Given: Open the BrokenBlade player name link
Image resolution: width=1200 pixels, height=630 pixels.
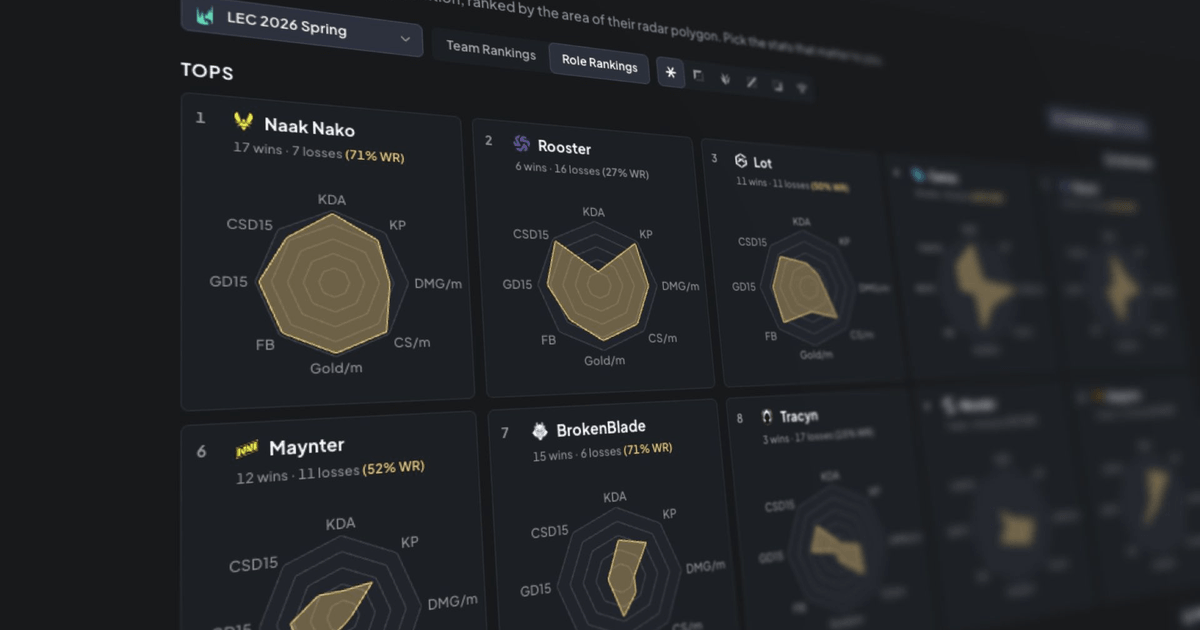Looking at the screenshot, I should 601,428.
